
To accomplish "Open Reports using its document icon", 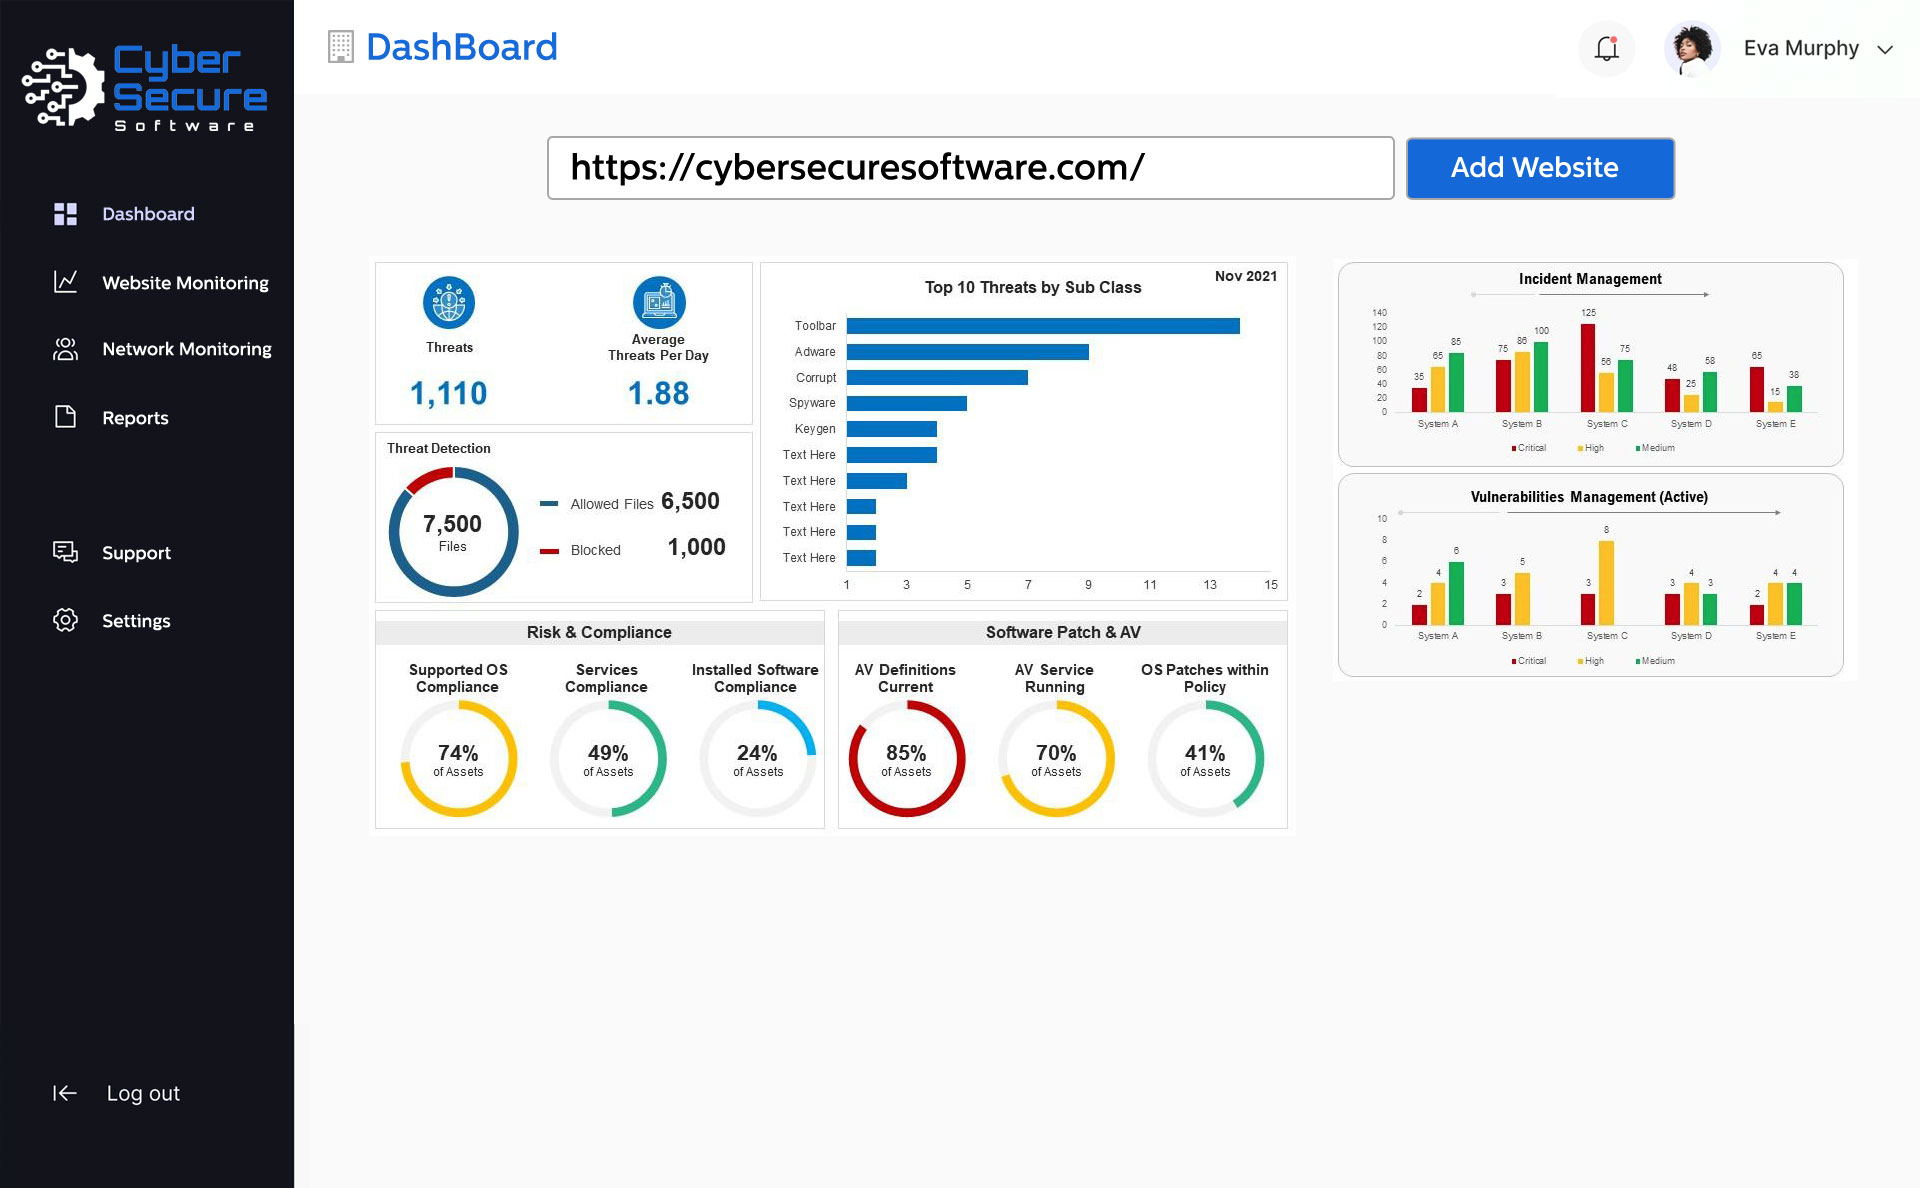I will 64,417.
